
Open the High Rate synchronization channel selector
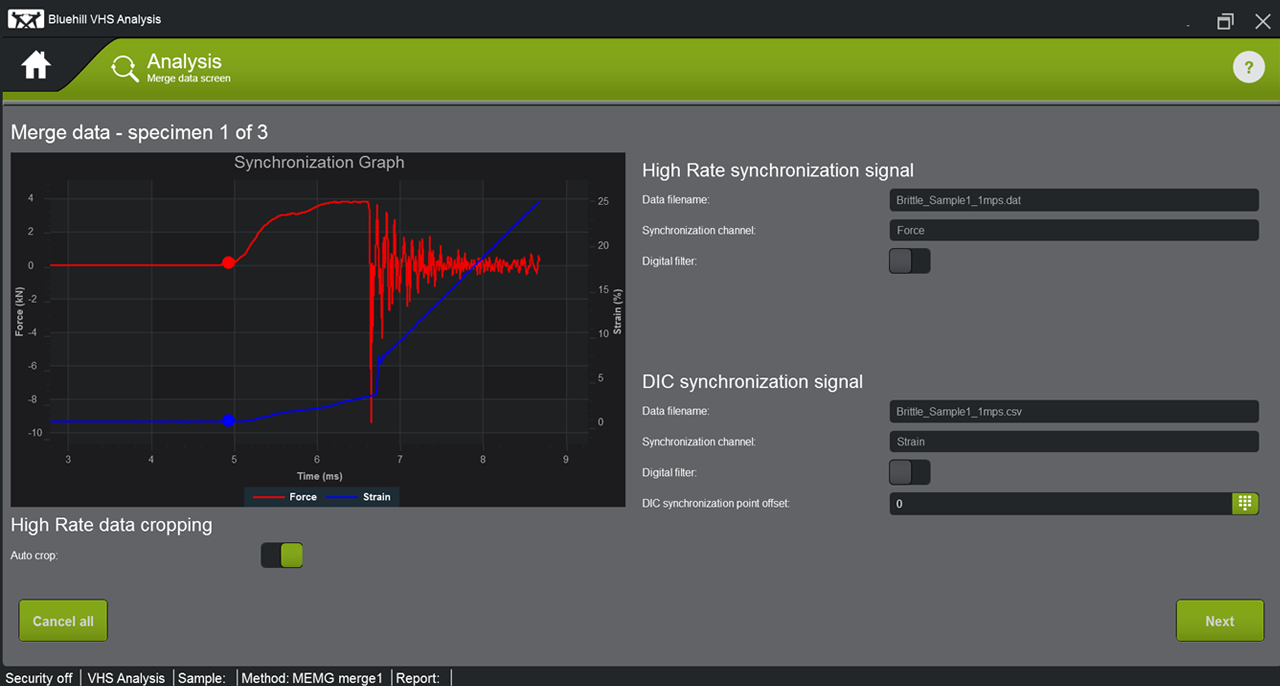tap(1073, 230)
